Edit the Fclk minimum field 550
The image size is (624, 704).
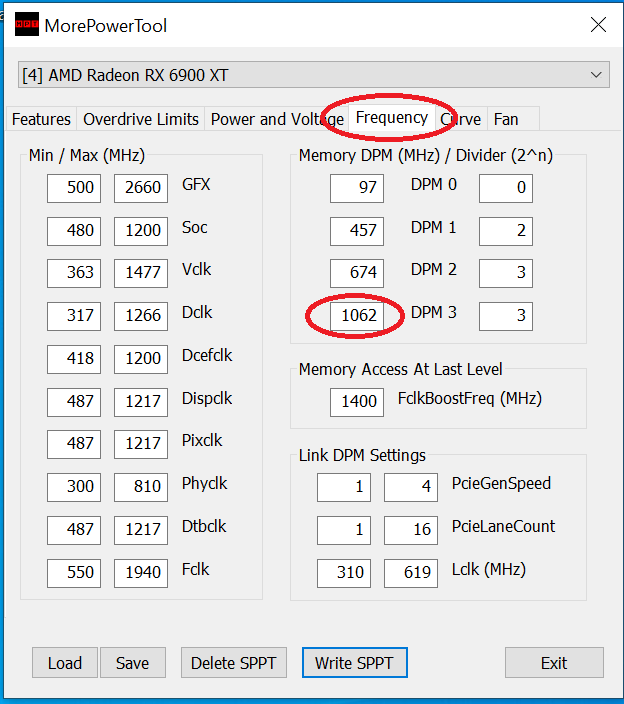(x=74, y=573)
